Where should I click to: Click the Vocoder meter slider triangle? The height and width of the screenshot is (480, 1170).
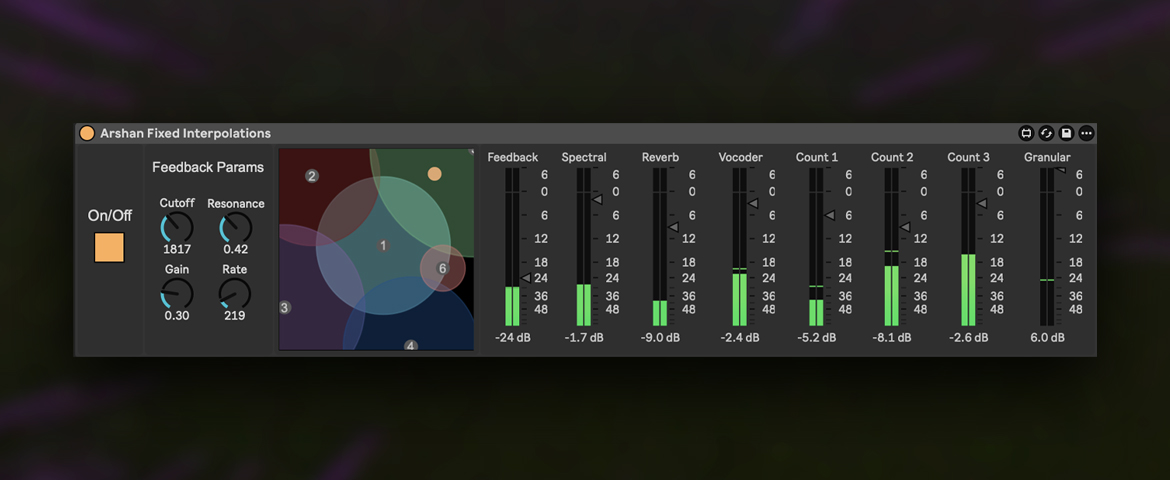point(753,203)
